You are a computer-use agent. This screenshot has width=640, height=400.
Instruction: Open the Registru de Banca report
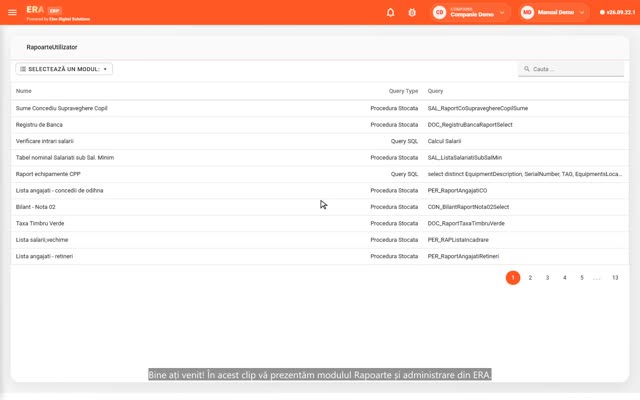(x=39, y=124)
